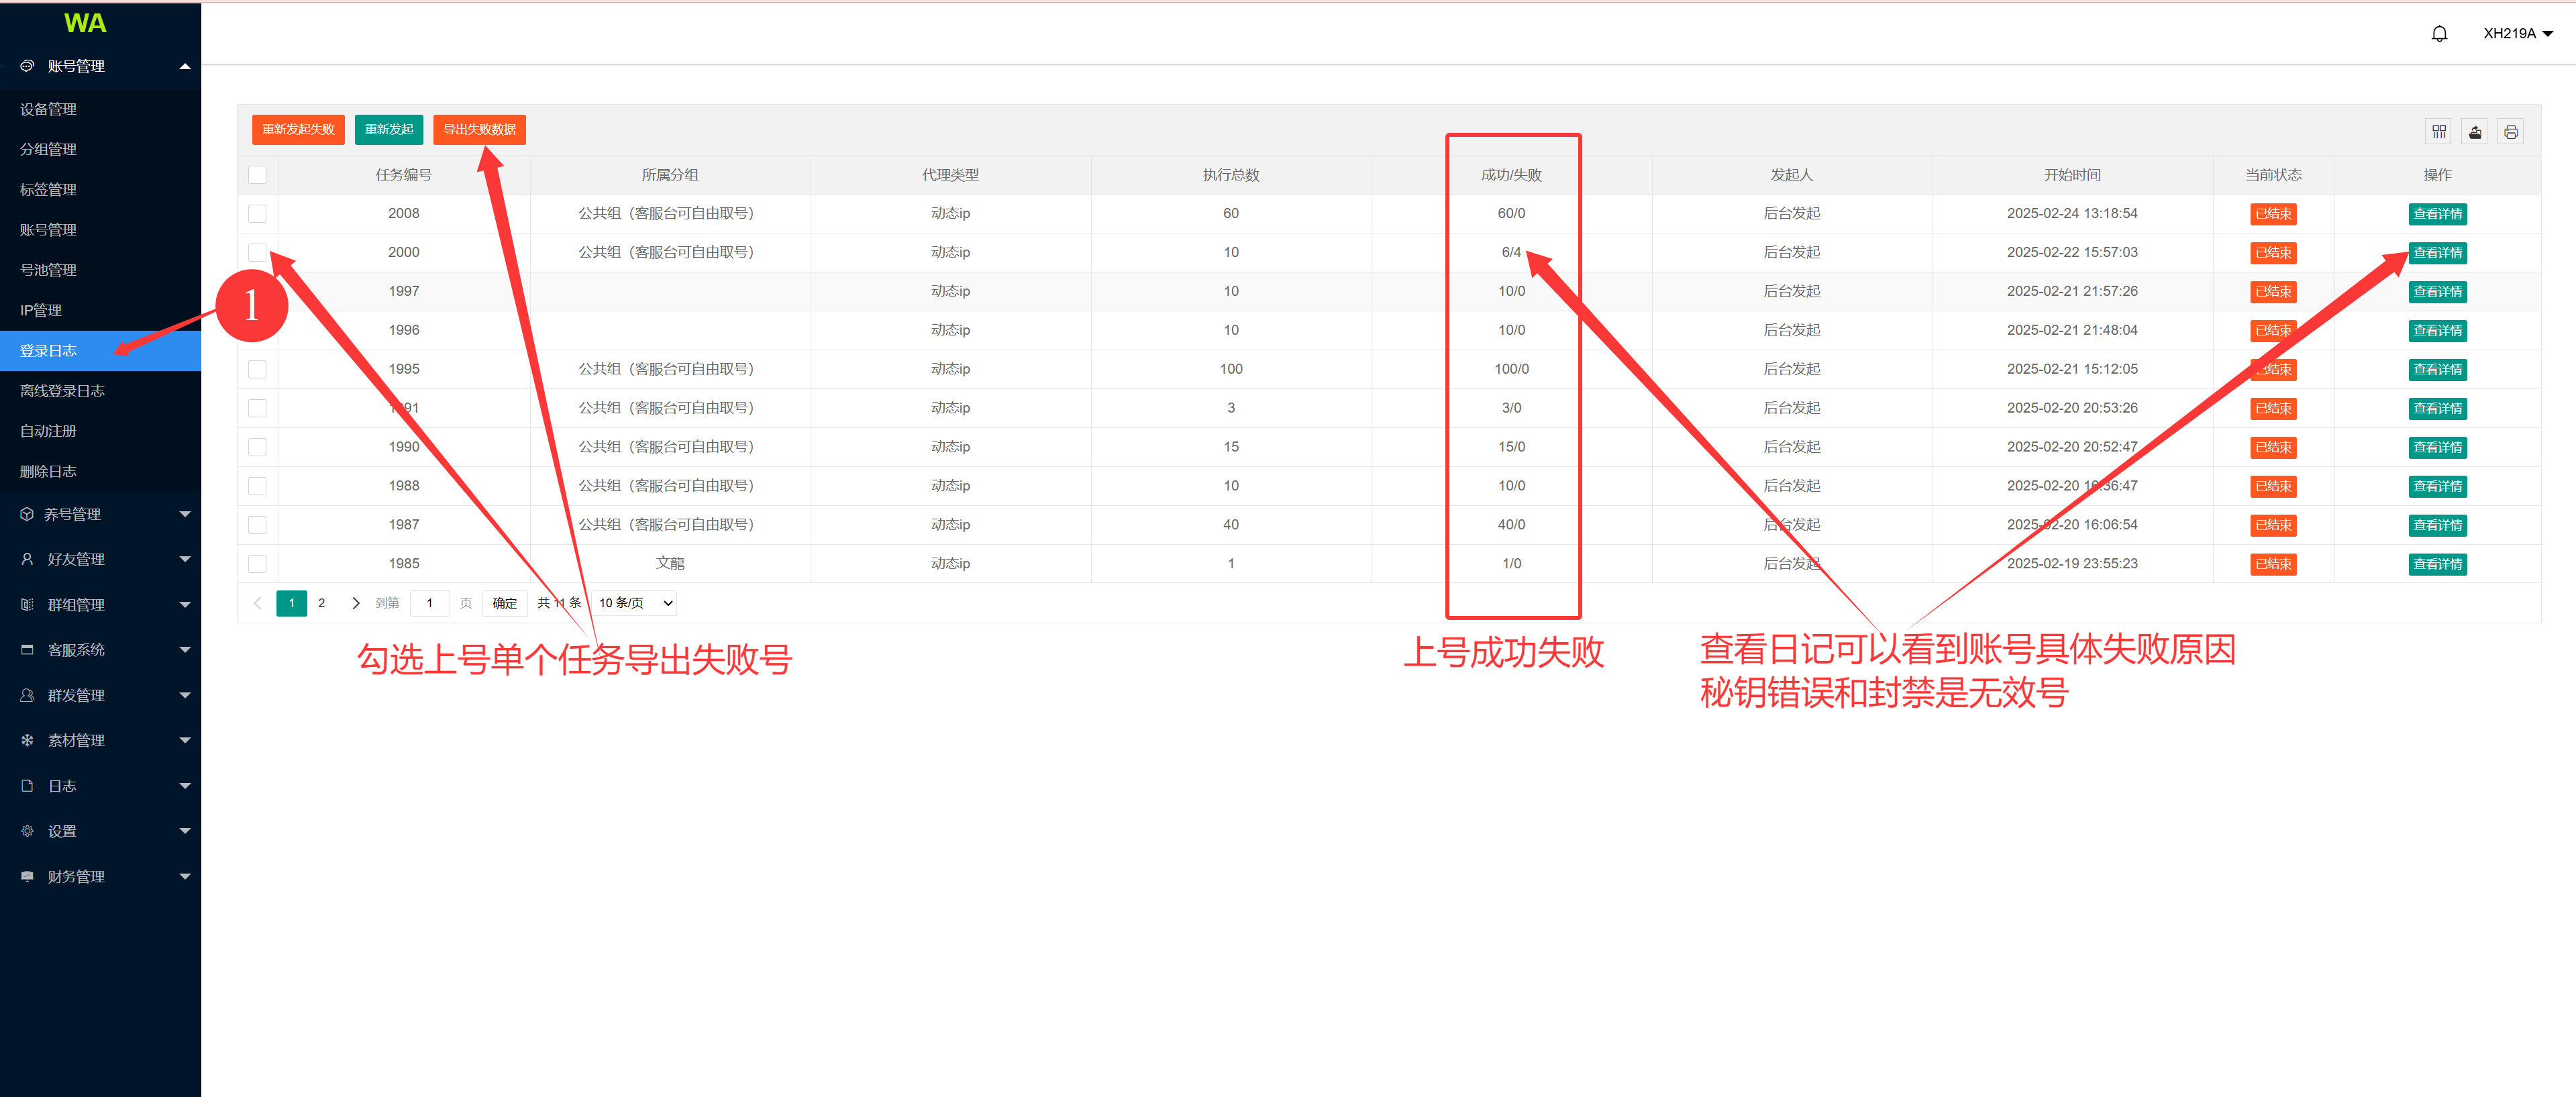
Task: Open the column filter grid icon
Action: pyautogui.click(x=2439, y=132)
